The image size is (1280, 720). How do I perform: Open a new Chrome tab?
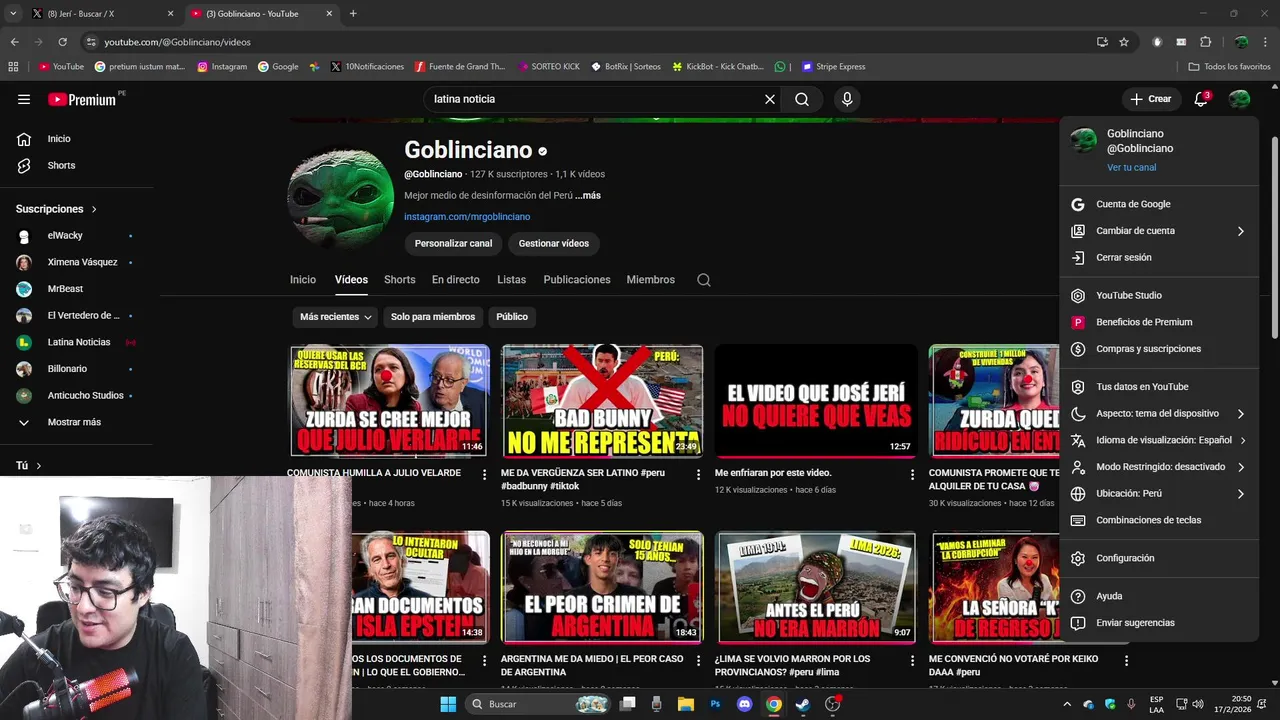click(353, 14)
